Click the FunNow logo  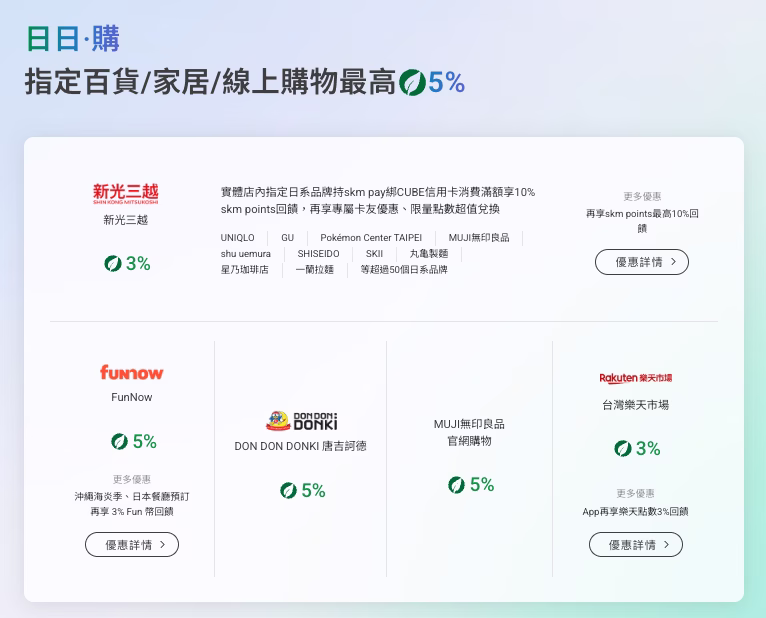coord(131,372)
